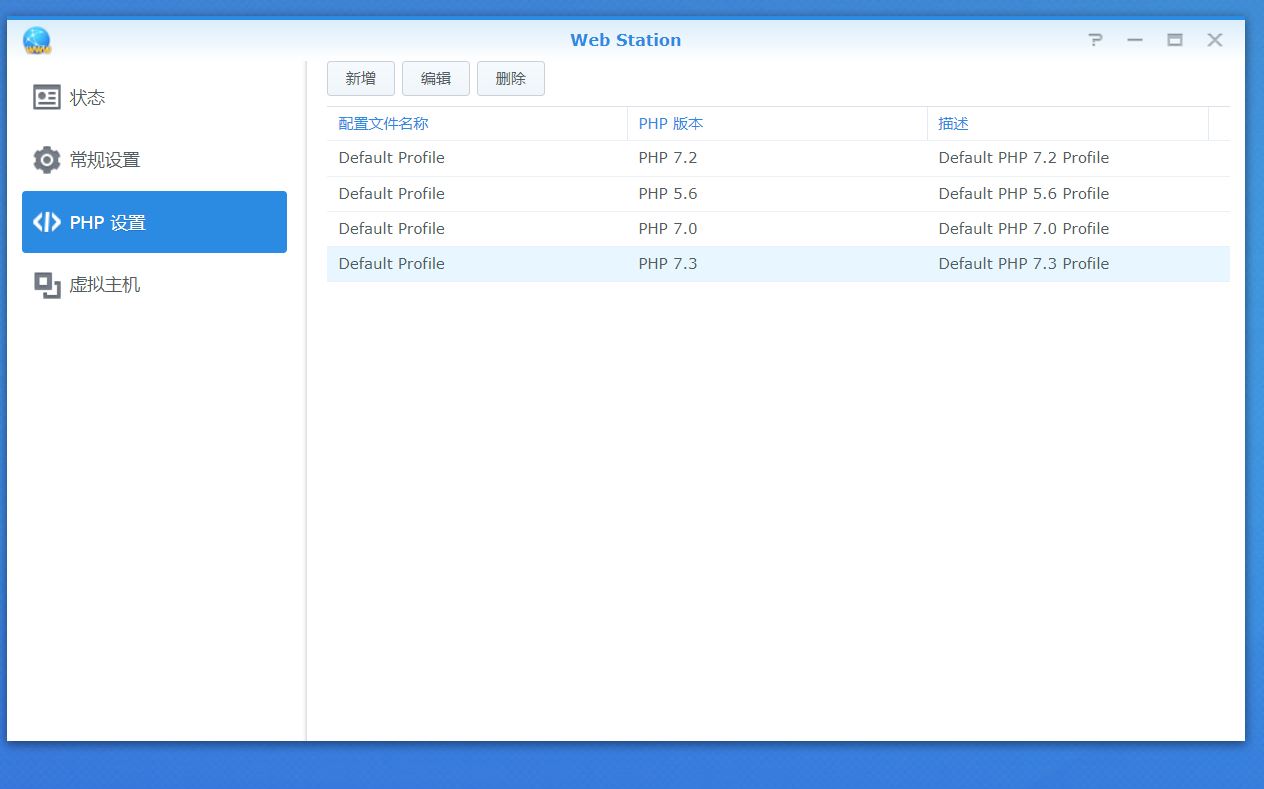1264x789 pixels.
Task: Sort by PHP 版本 column header
Action: click(x=671, y=124)
